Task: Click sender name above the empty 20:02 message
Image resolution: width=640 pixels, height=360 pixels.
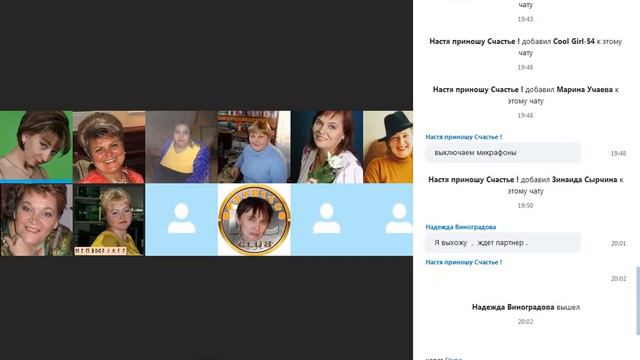Action: (x=464, y=262)
